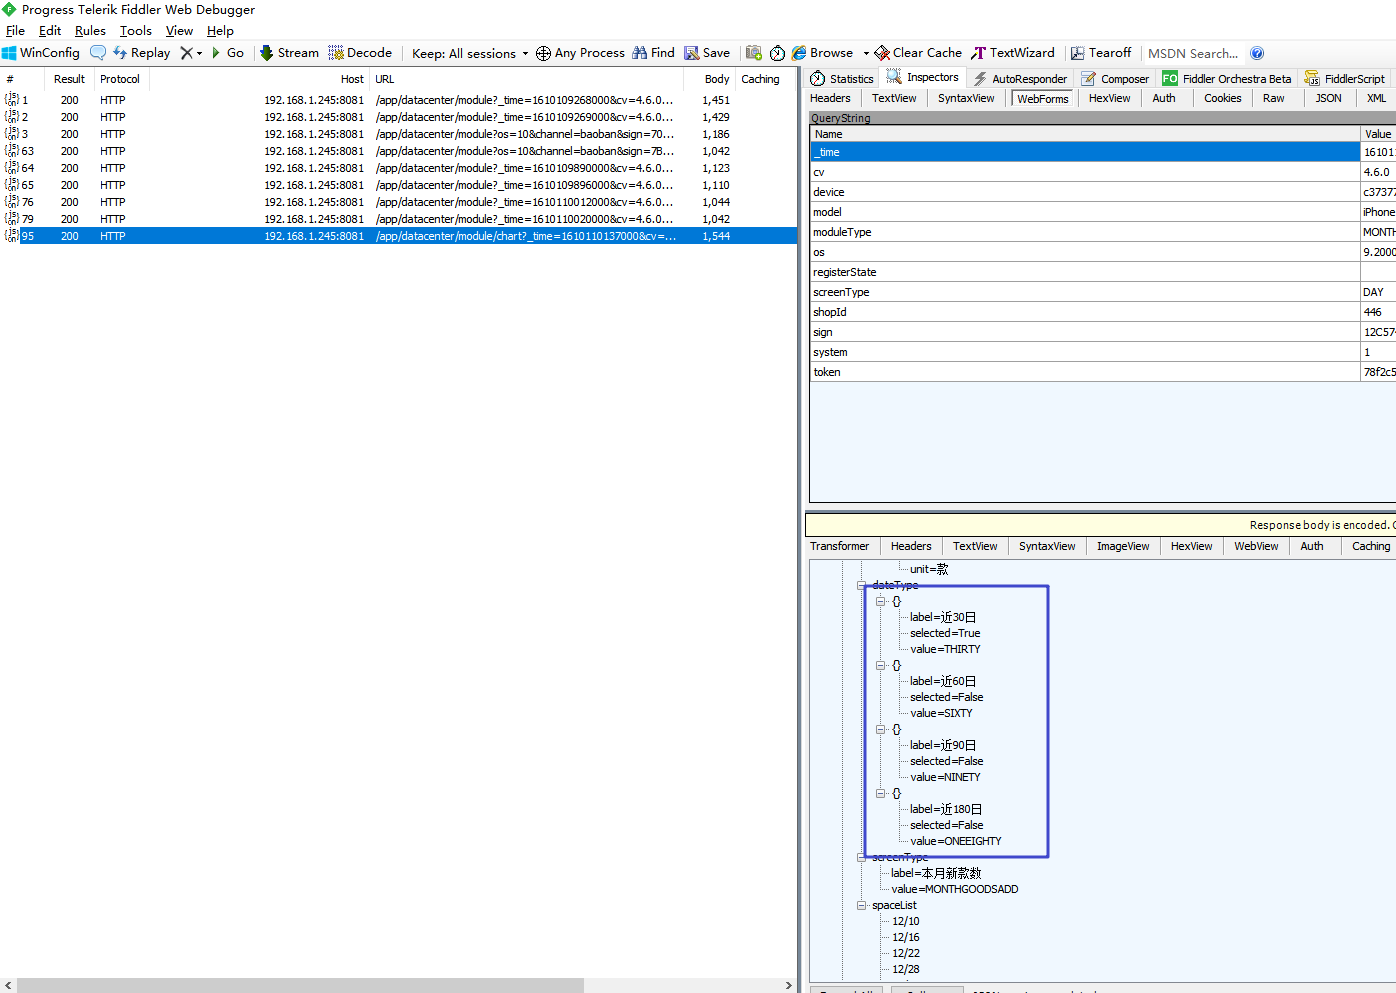Select request Cookies tab
The image size is (1396, 993).
pyautogui.click(x=1222, y=98)
